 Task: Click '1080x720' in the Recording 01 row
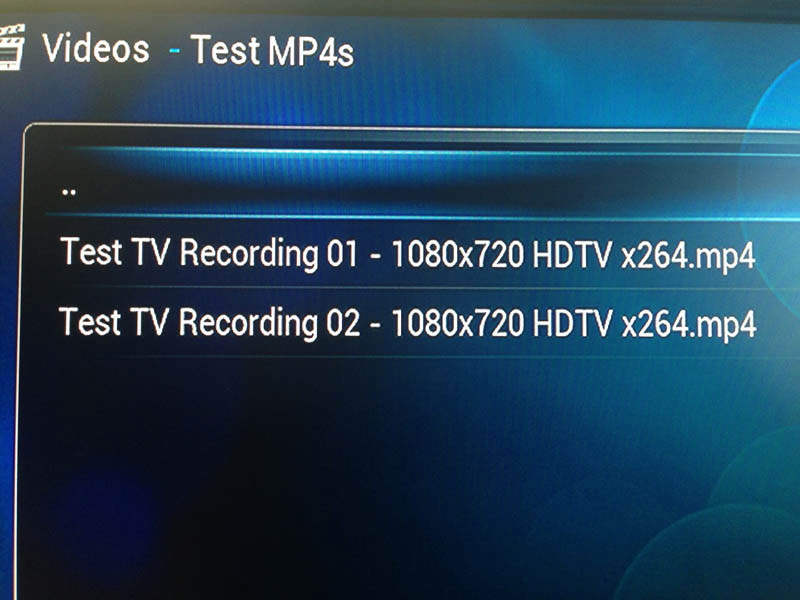458,254
